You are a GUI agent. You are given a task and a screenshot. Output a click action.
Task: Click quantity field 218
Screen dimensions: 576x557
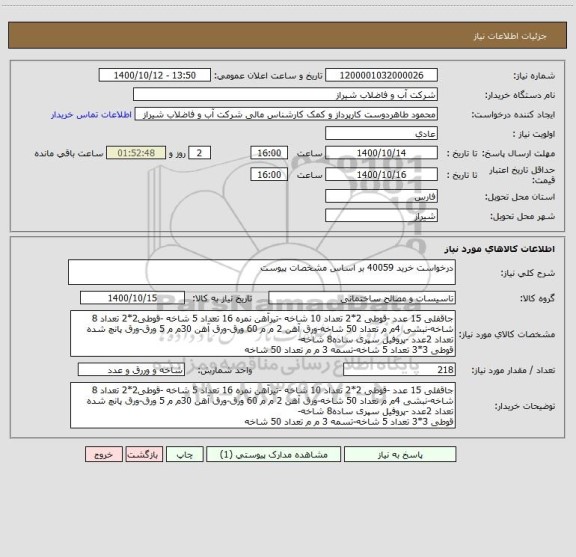pos(399,370)
